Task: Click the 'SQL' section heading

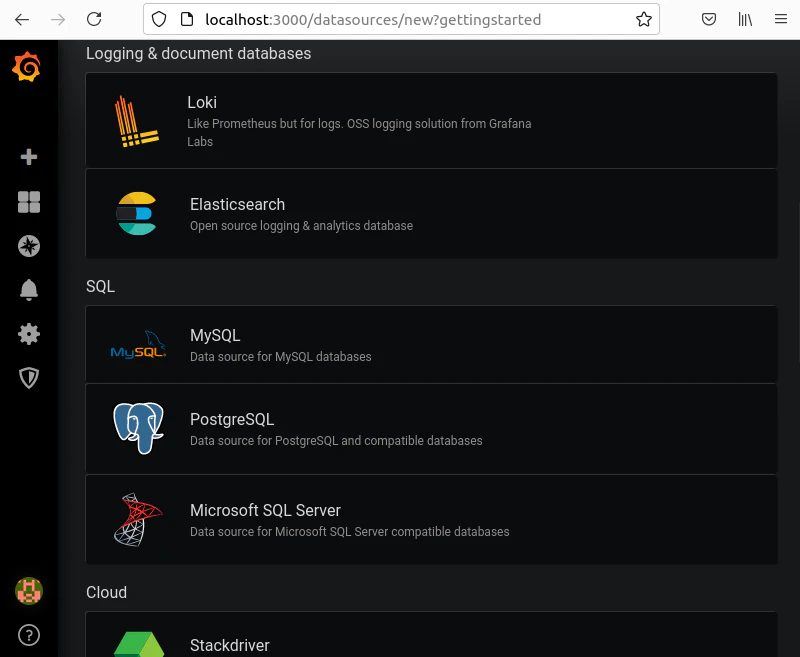Action: [101, 287]
